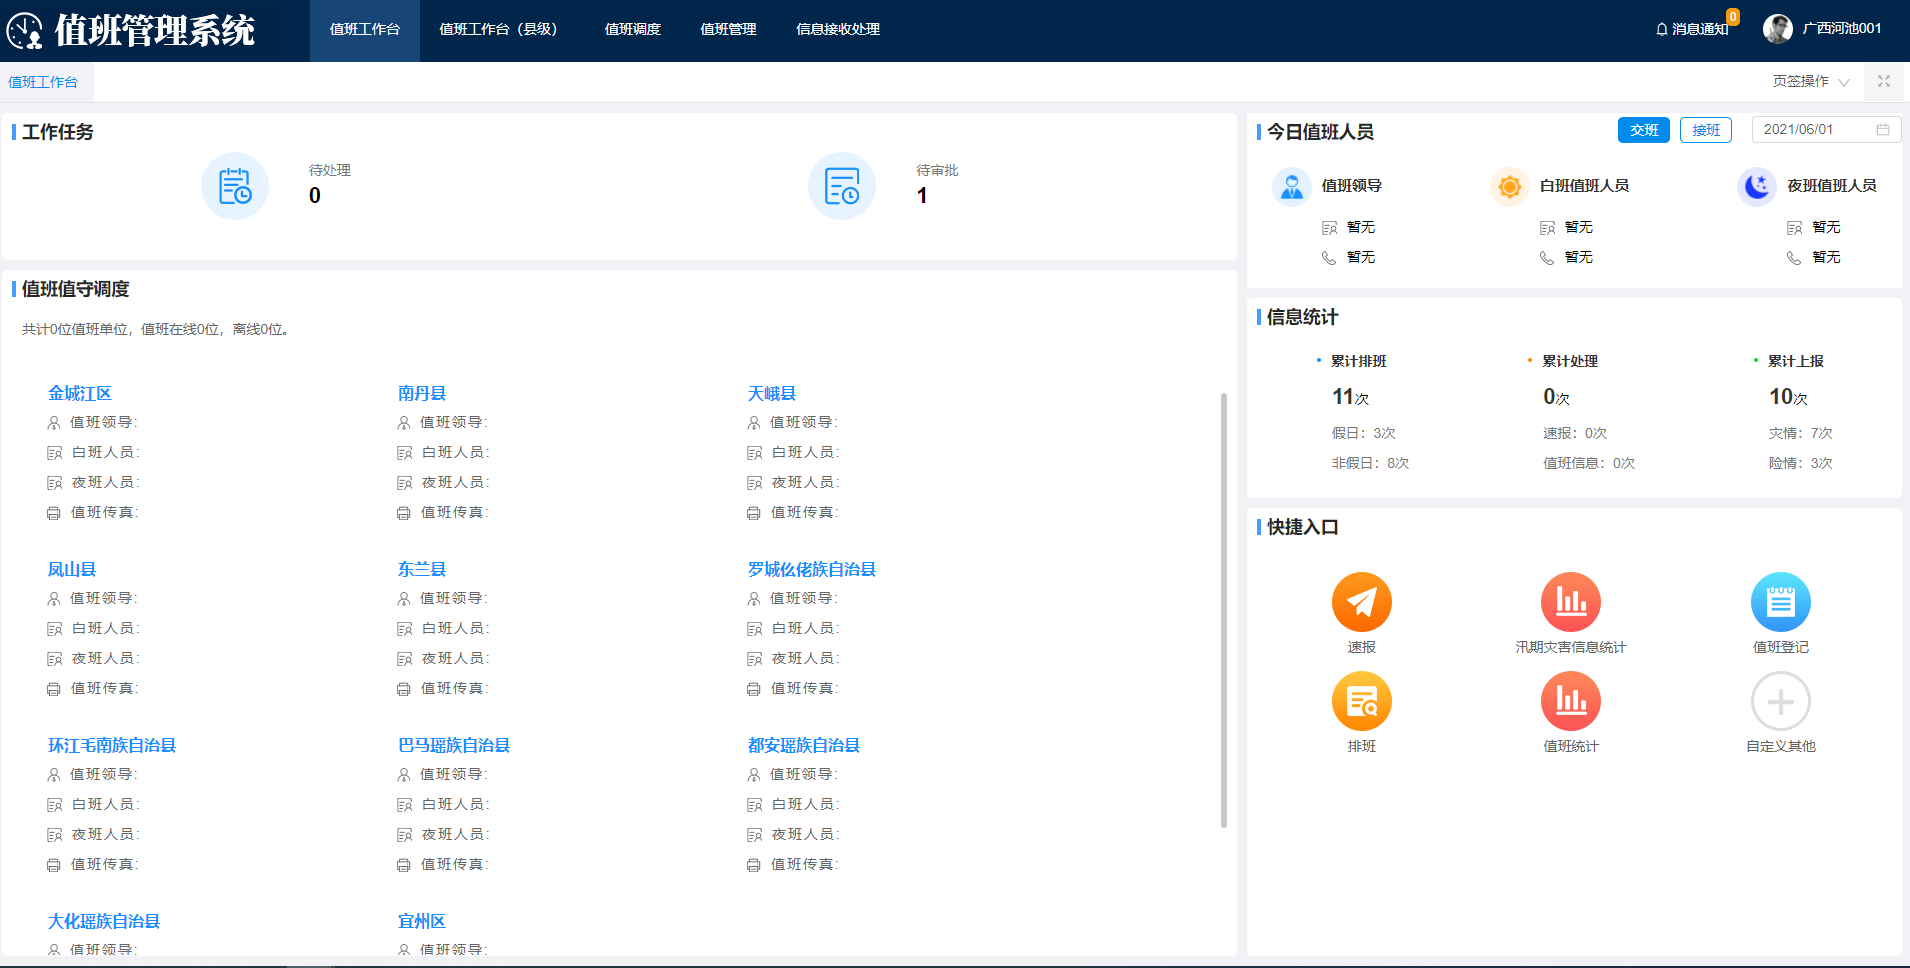Click phone icon under 值班领导
Viewport: 1910px width, 968px height.
coord(1329,258)
